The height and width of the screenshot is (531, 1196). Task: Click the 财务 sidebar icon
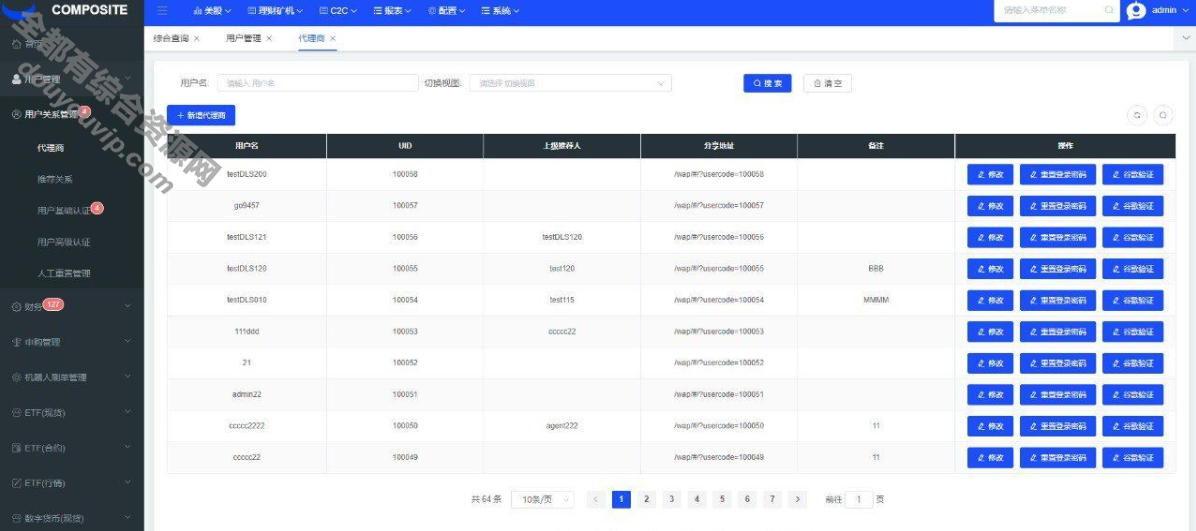pos(17,307)
